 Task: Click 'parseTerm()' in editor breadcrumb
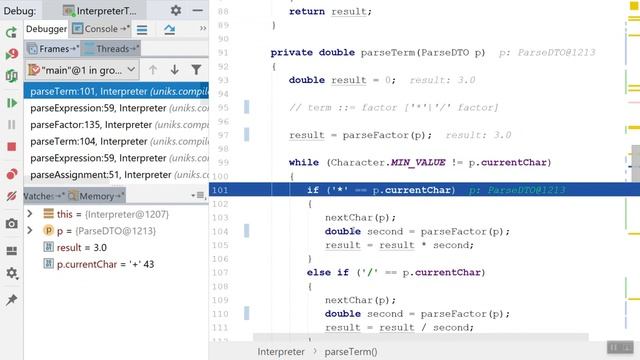point(351,351)
